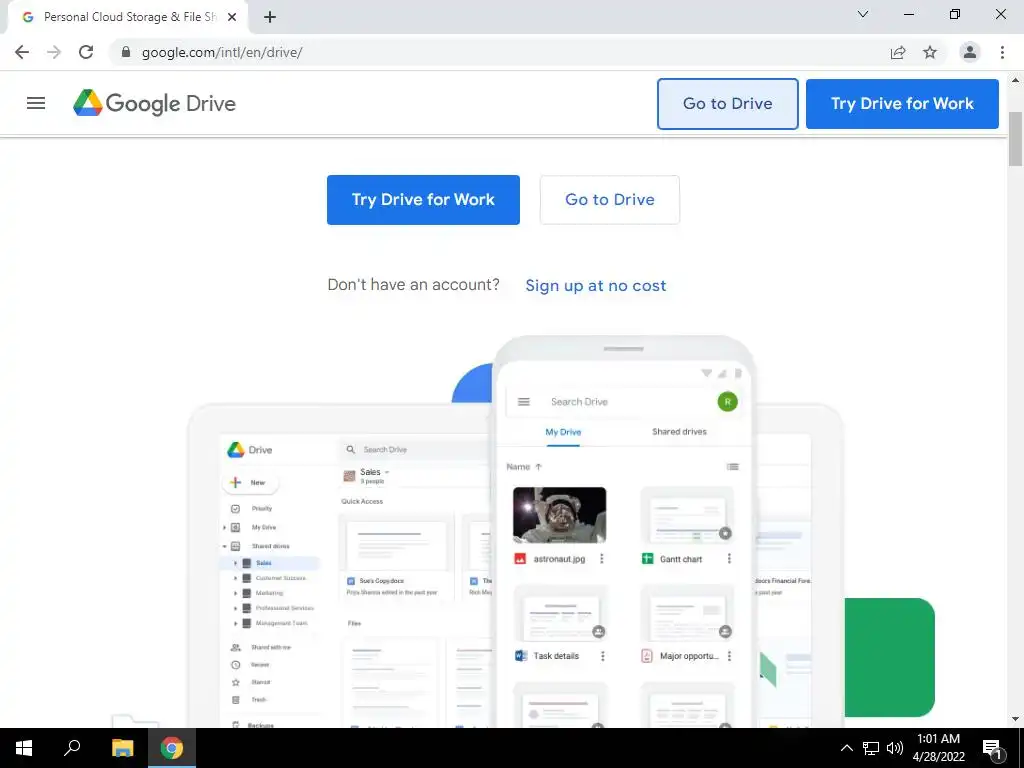
Task: Open File Explorer from taskbar
Action: (122, 748)
